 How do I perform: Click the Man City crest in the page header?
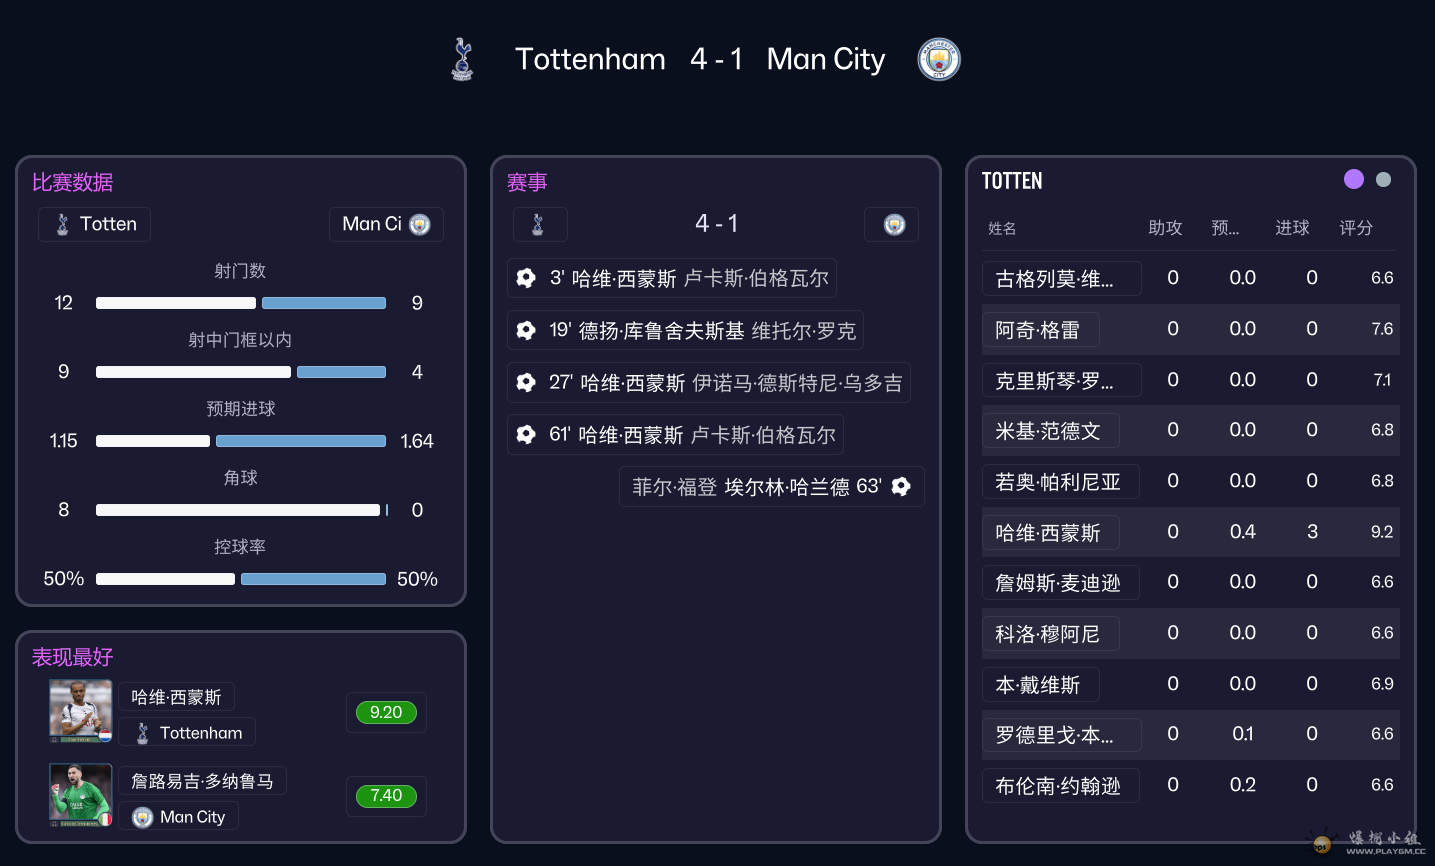938,59
